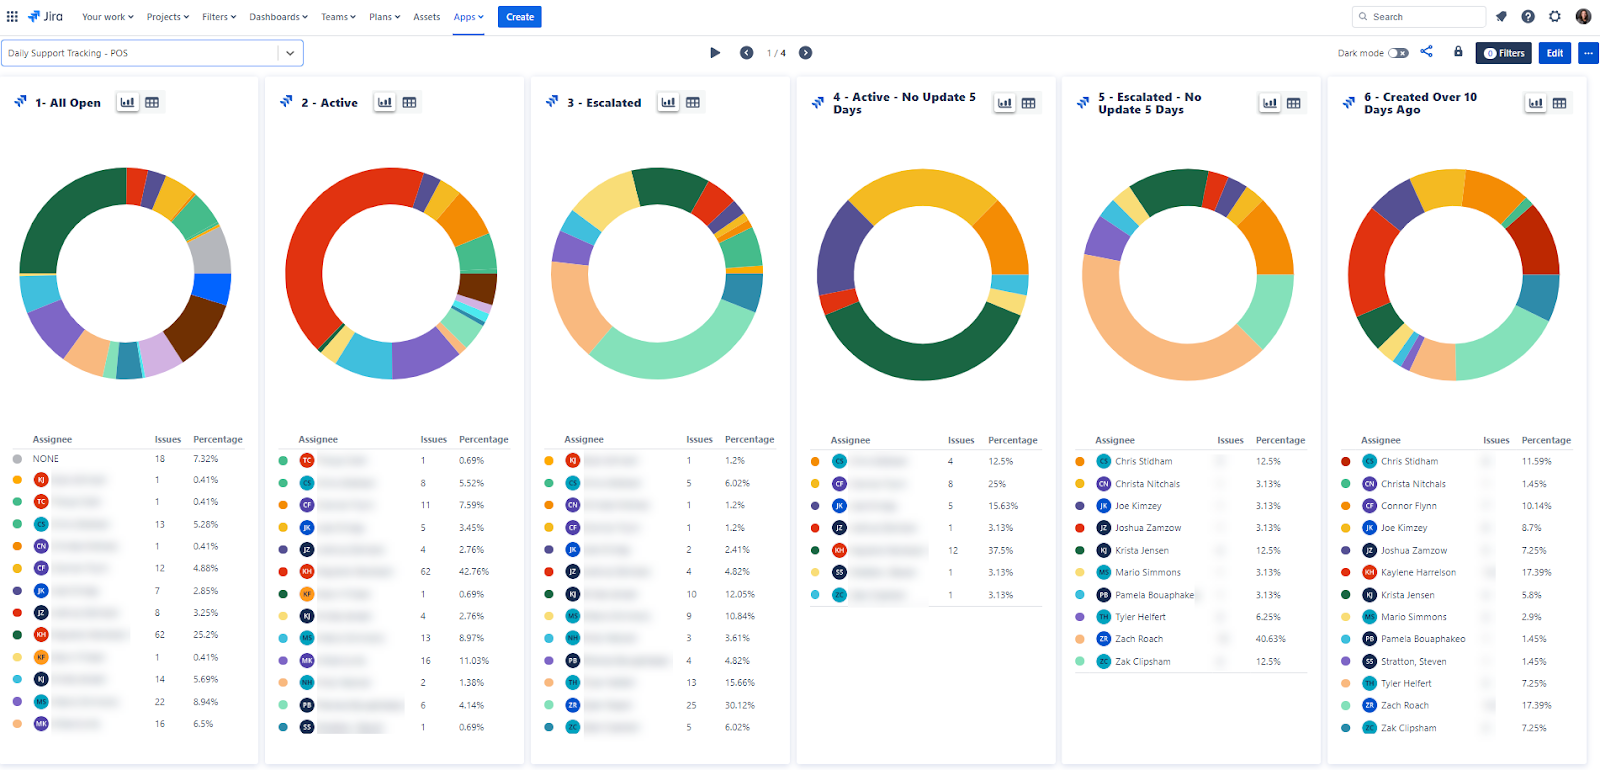The height and width of the screenshot is (770, 1600).
Task: Click the share dashboard icon
Action: 1427,52
